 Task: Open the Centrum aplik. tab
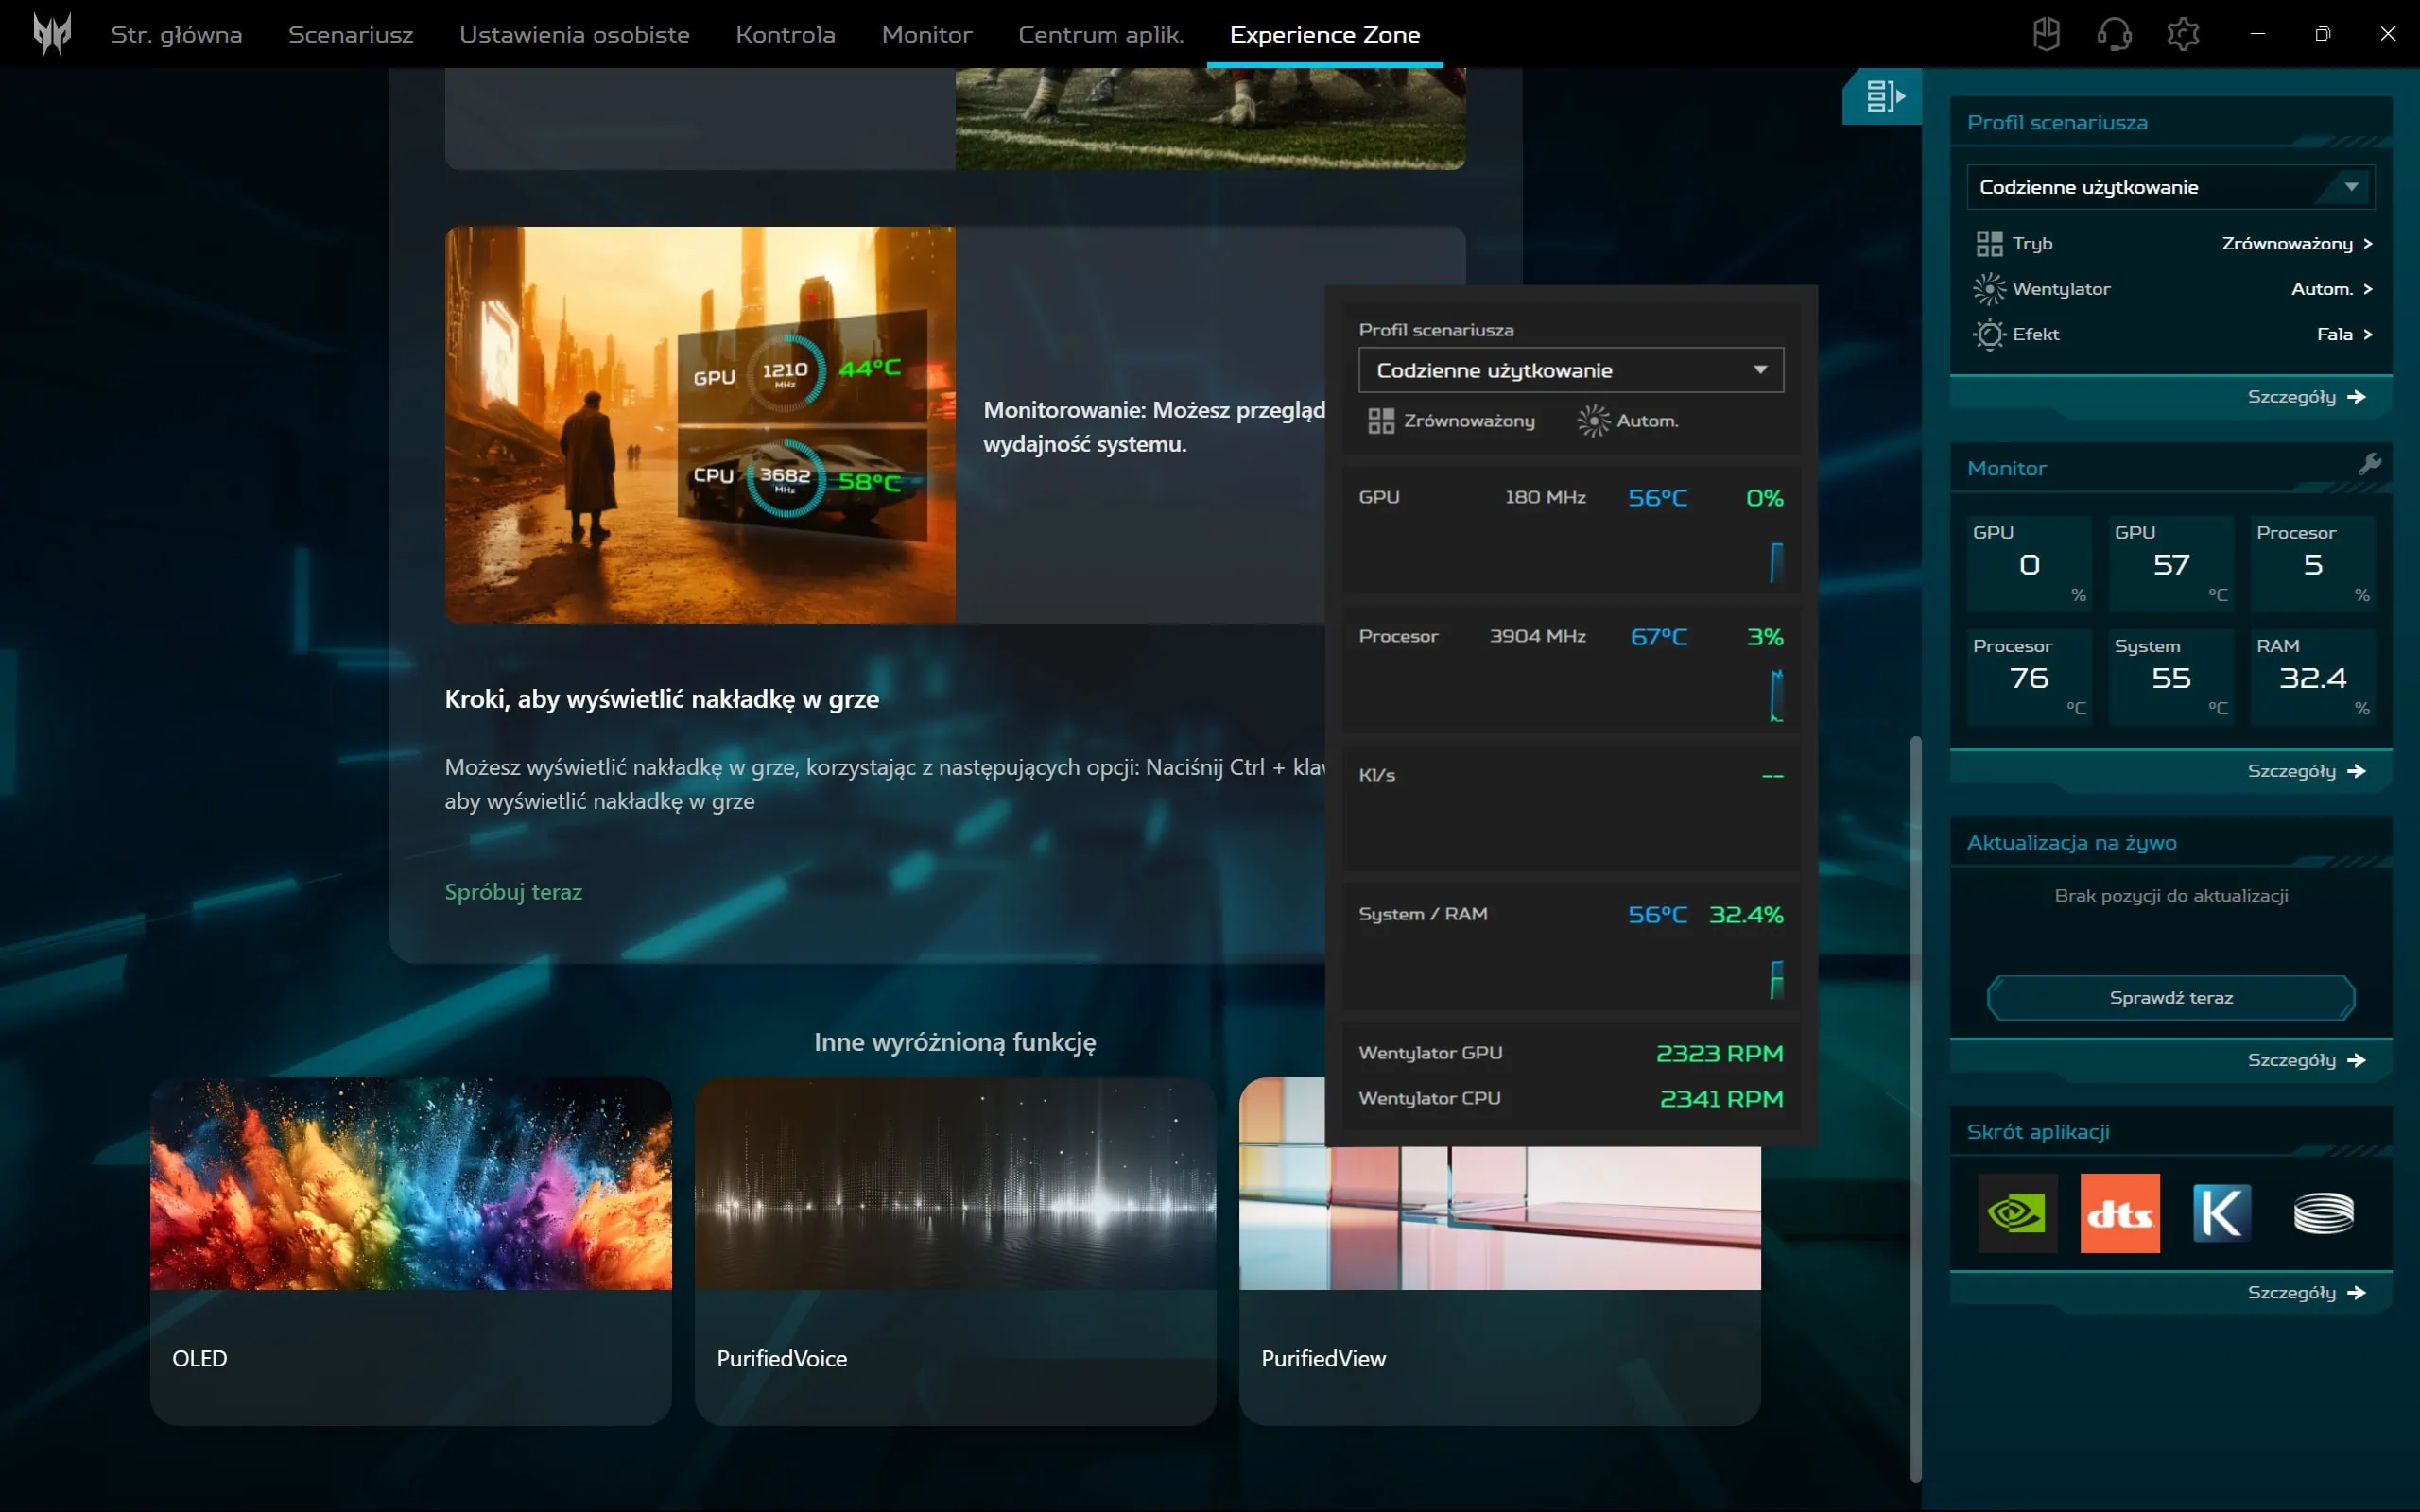1100,34
